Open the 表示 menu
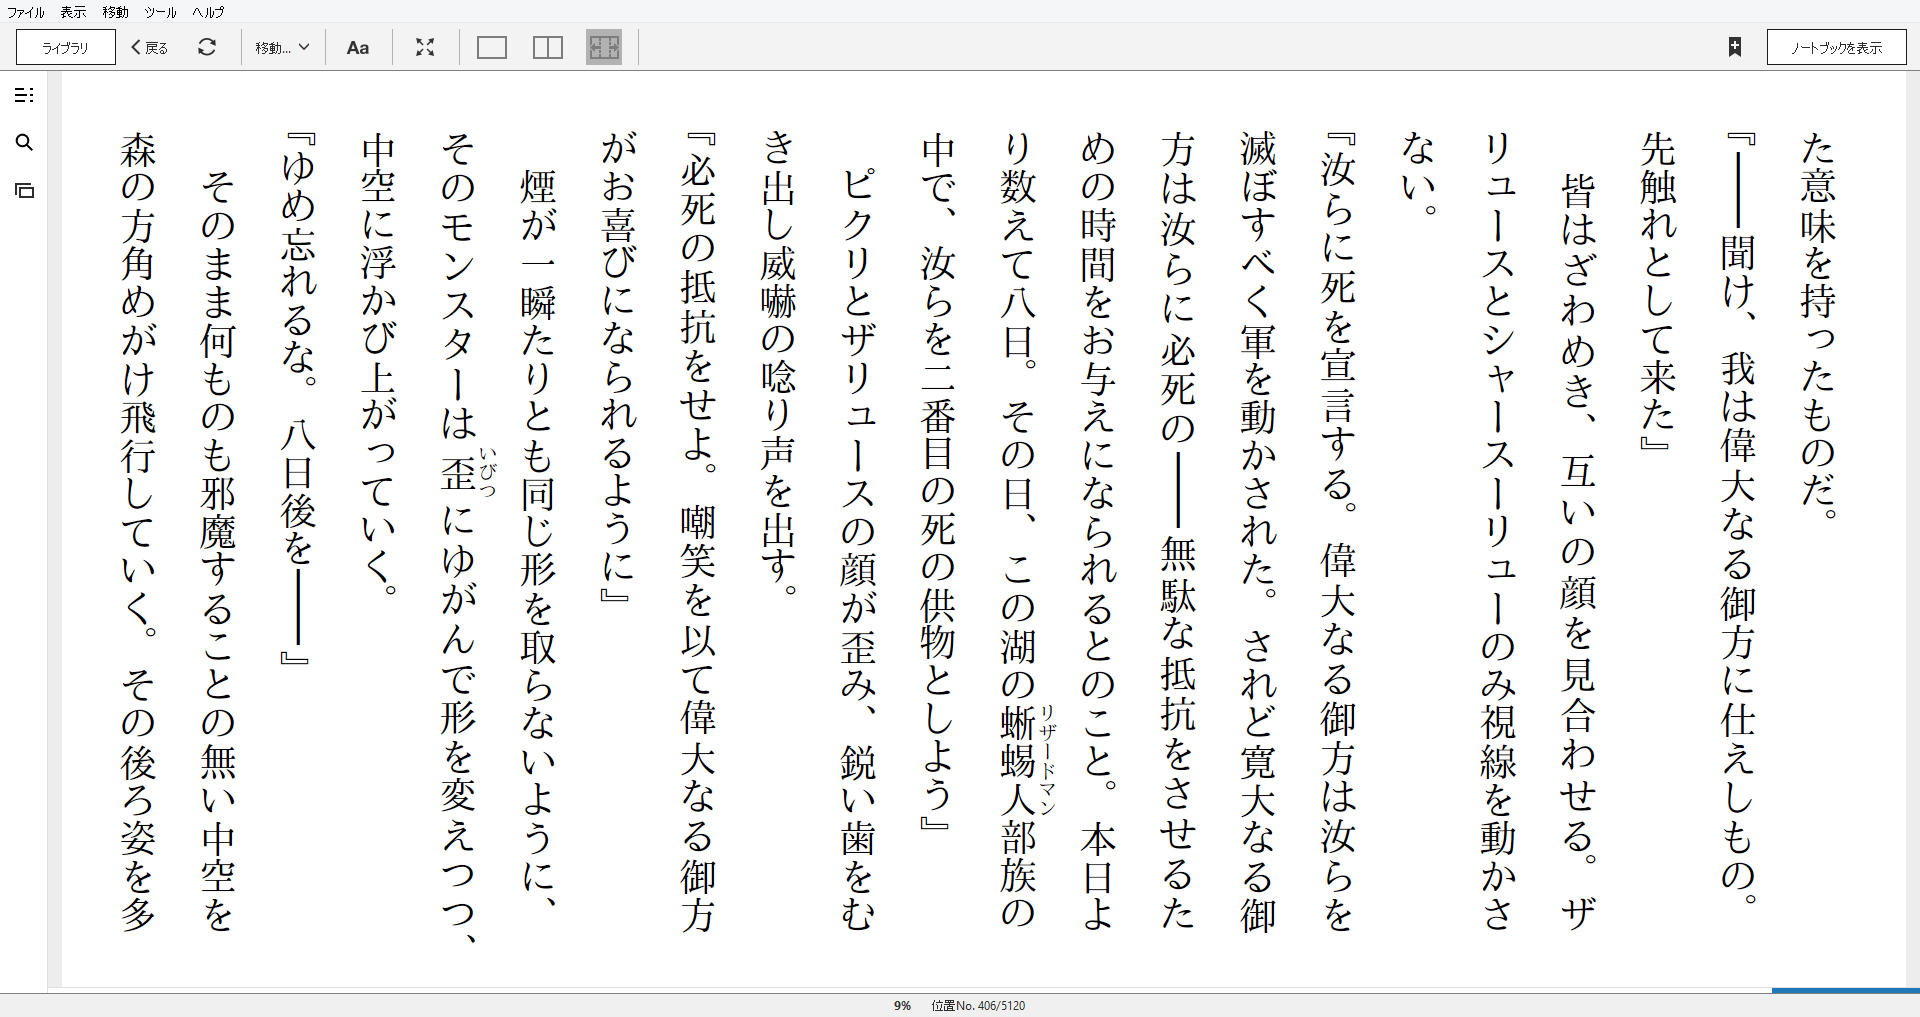The width and height of the screenshot is (1920, 1017). 73,12
